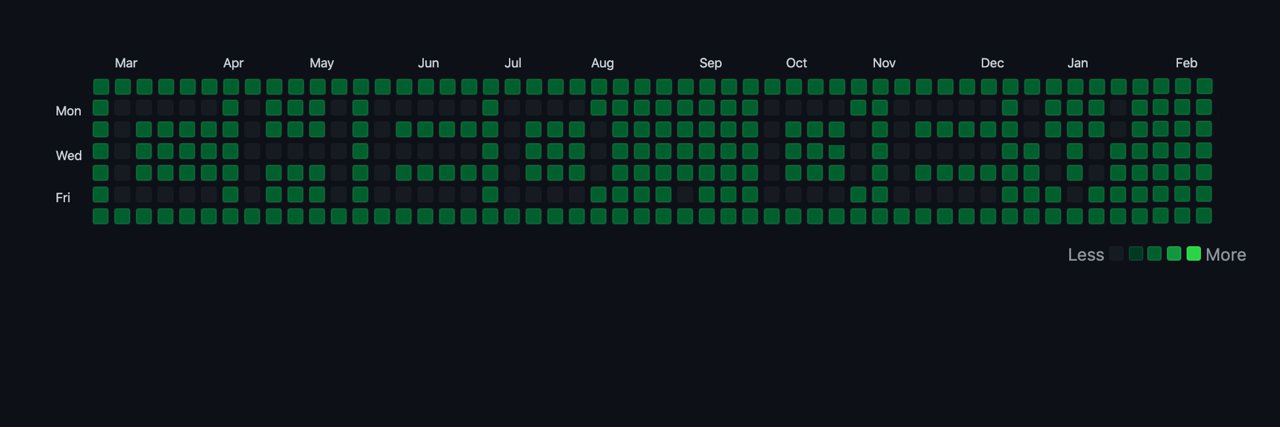This screenshot has width=1280, height=427.
Task: Click the Oct month label
Action: (x=796, y=63)
